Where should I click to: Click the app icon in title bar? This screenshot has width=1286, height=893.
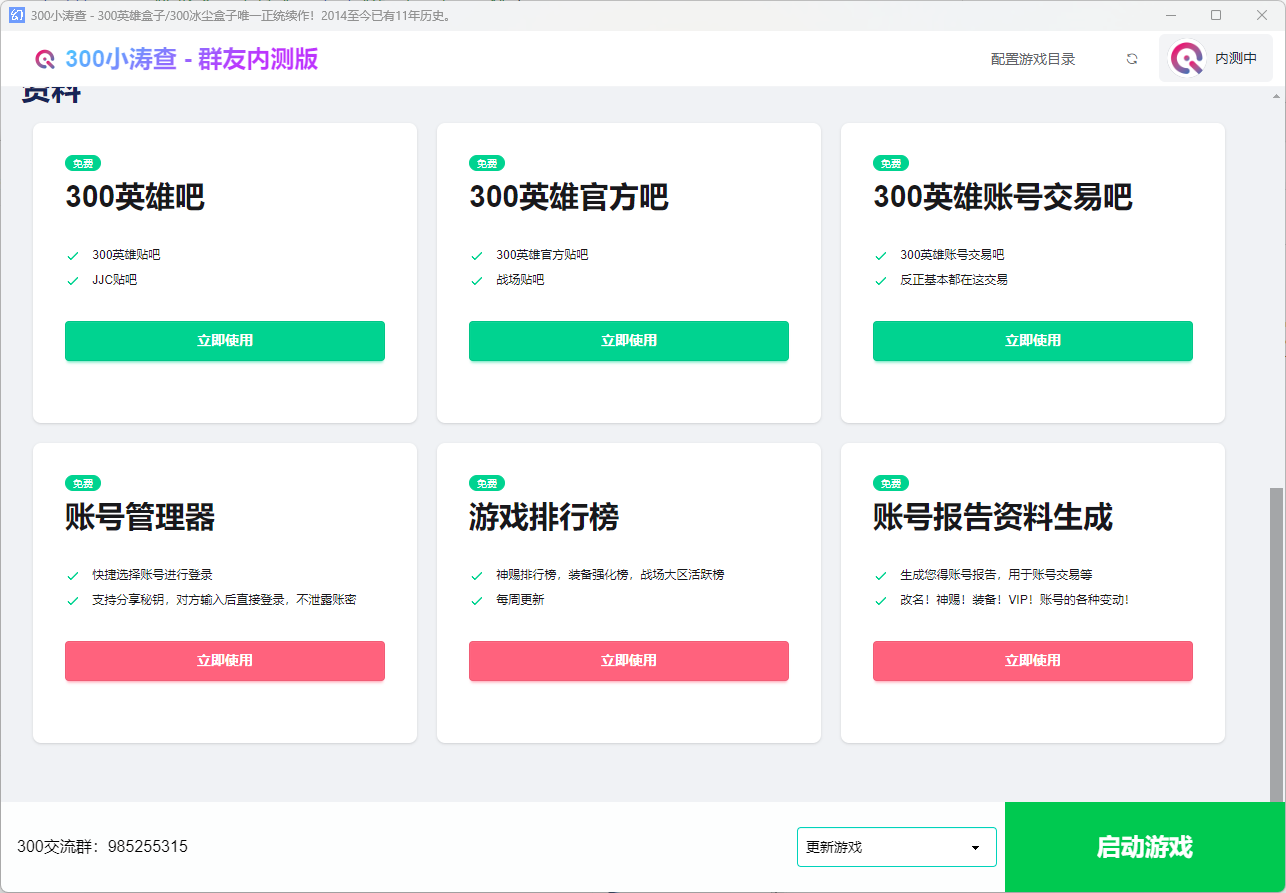point(16,15)
